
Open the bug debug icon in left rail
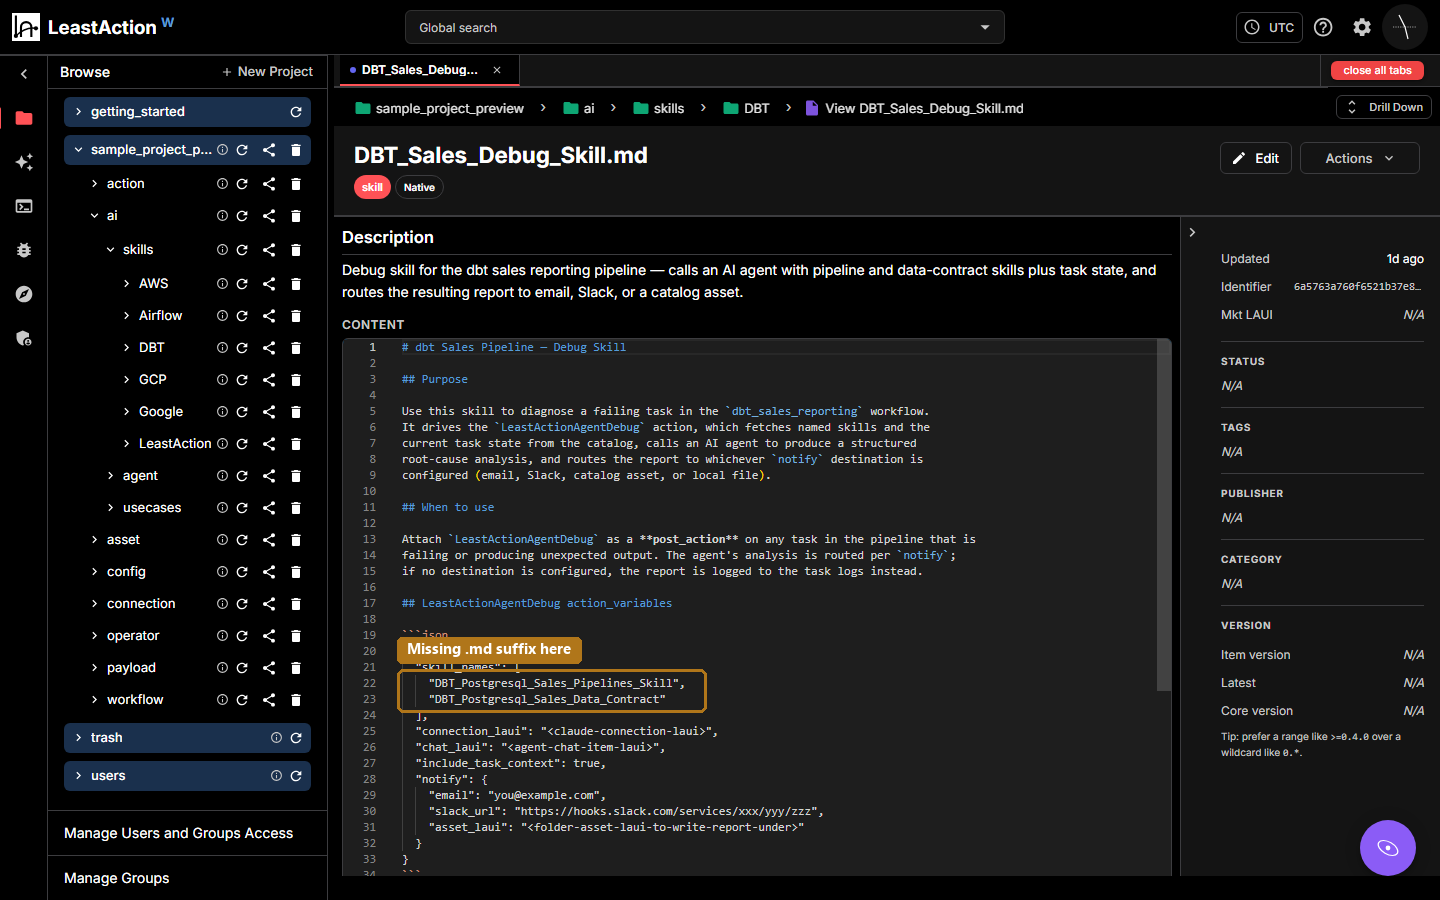[24, 250]
